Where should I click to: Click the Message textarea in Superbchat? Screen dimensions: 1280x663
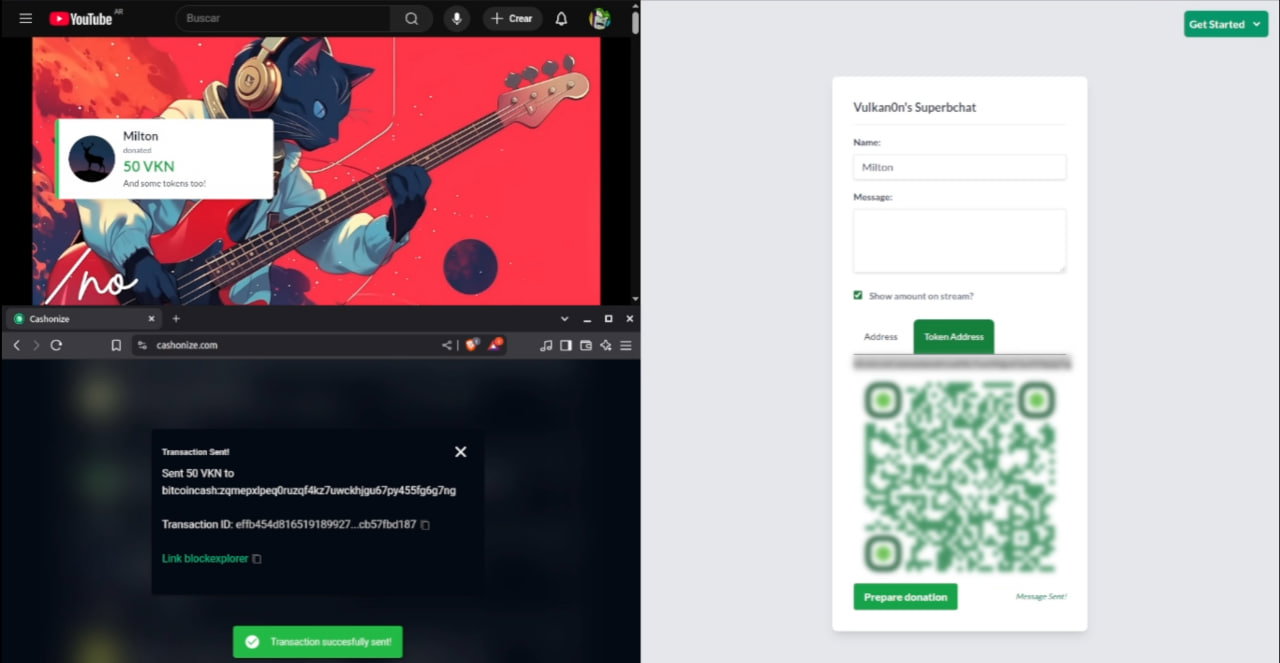click(x=959, y=241)
